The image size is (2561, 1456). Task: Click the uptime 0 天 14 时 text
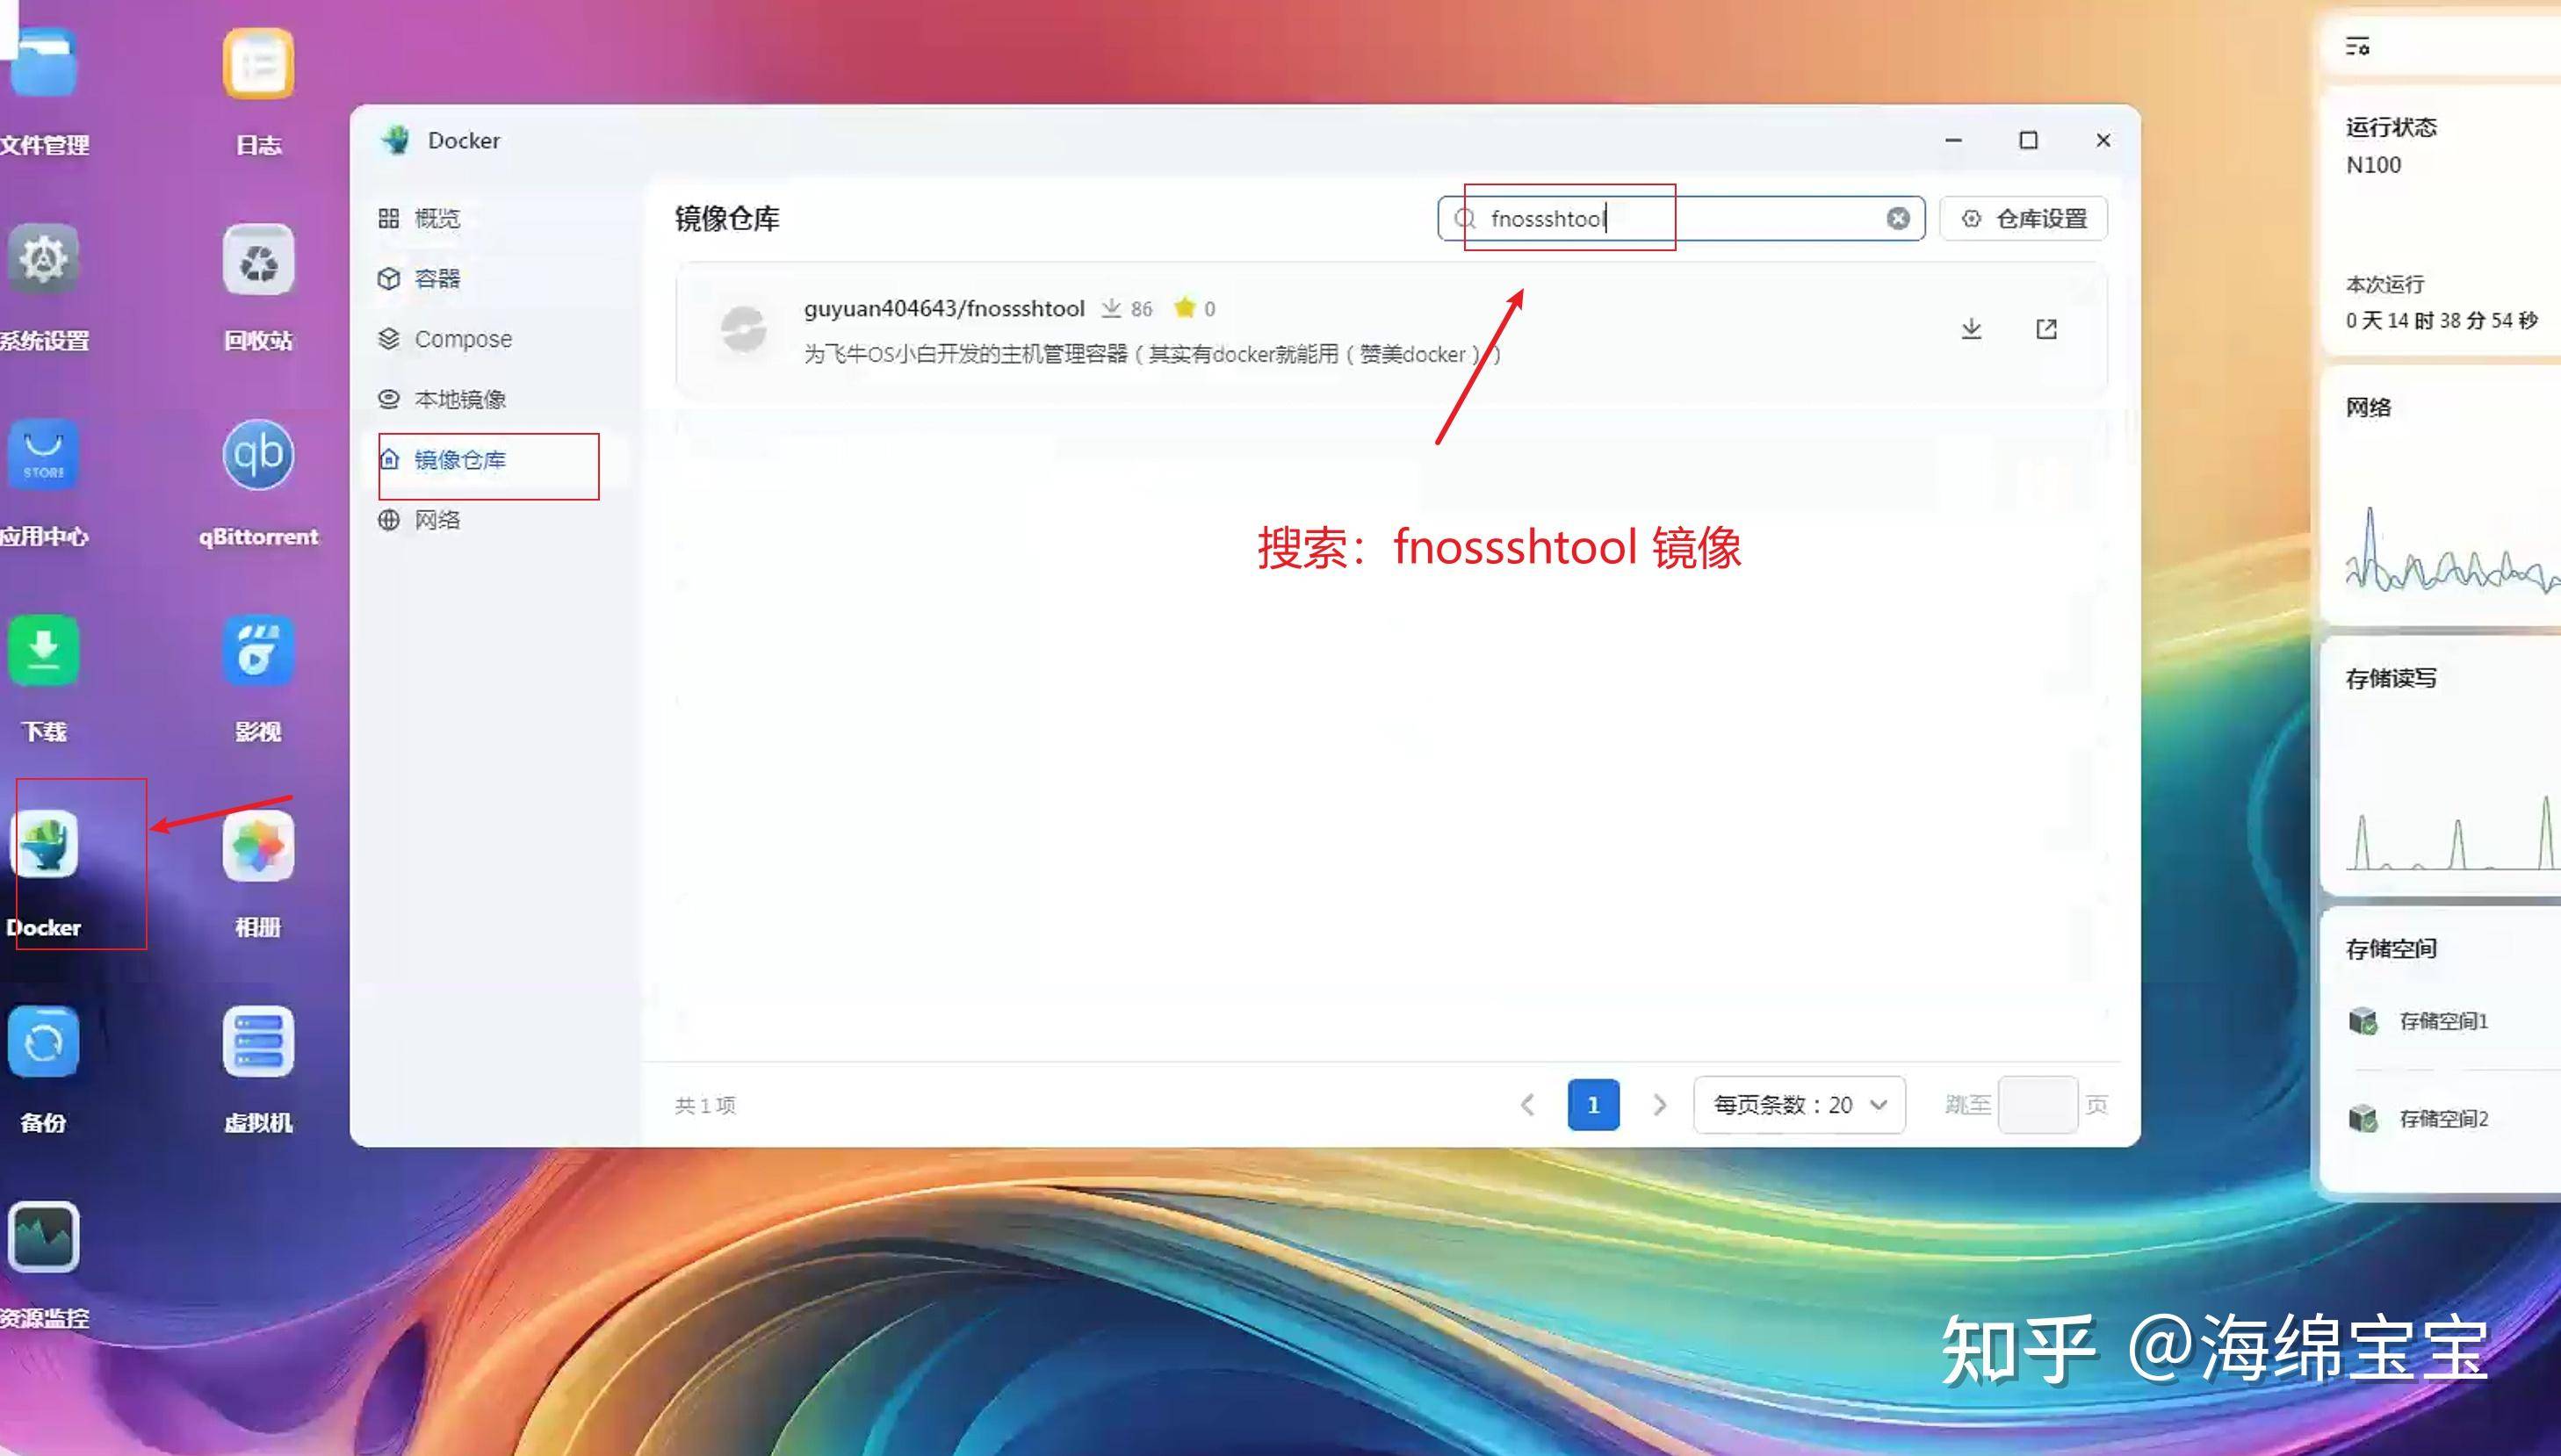[2441, 320]
